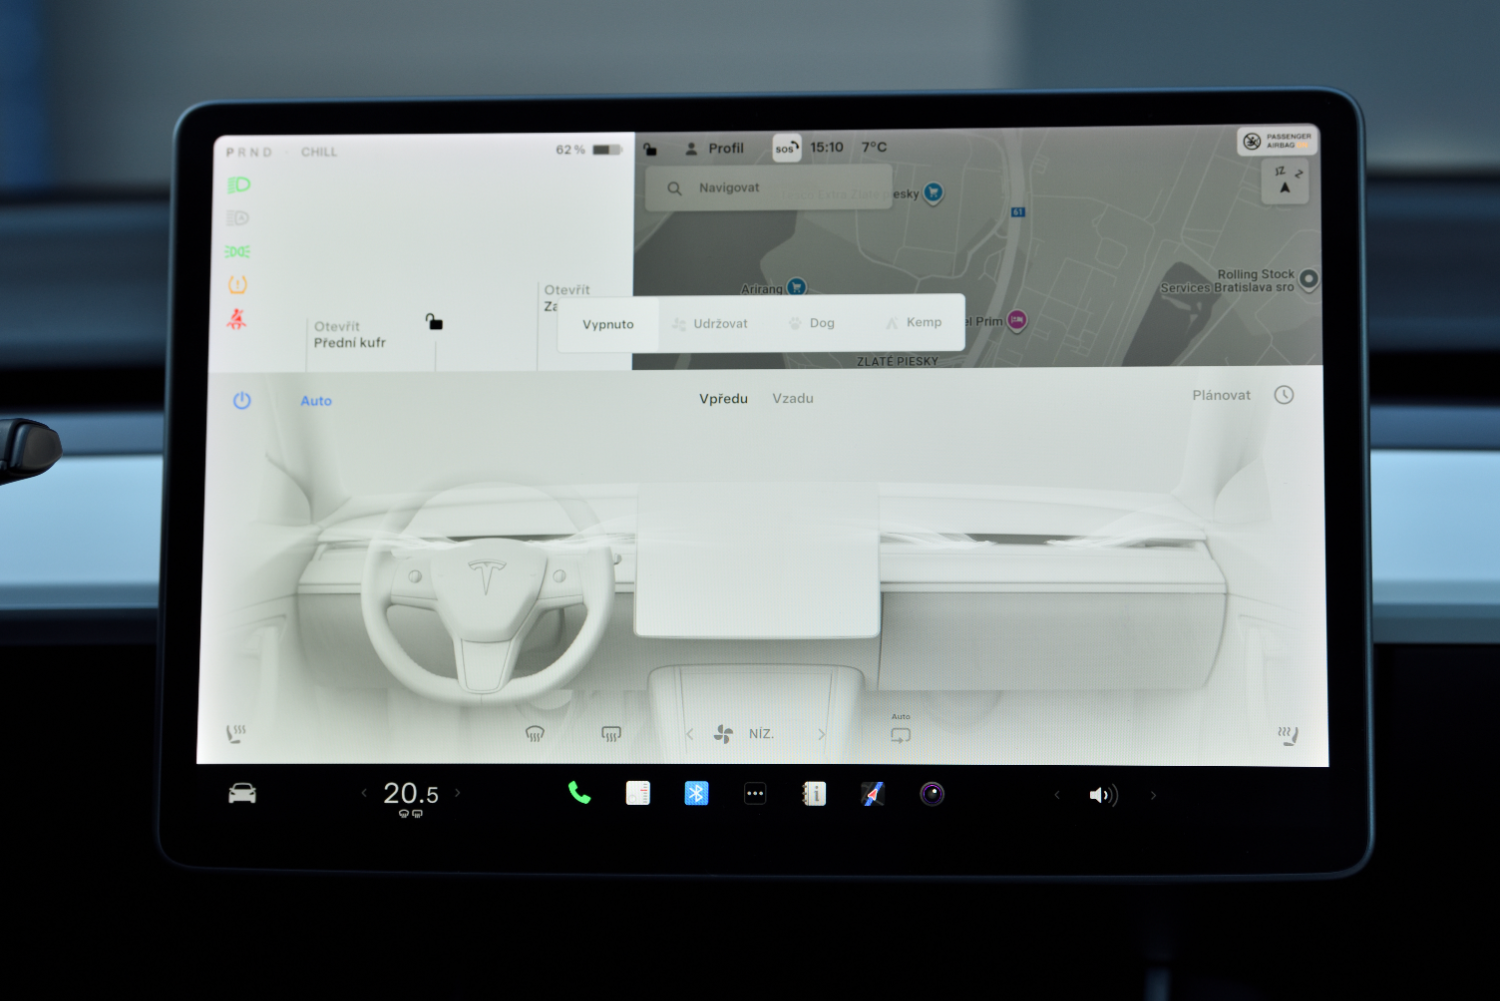Switch to the Vzadu rear climate tab
This screenshot has height=1001, width=1500.
[x=792, y=398]
